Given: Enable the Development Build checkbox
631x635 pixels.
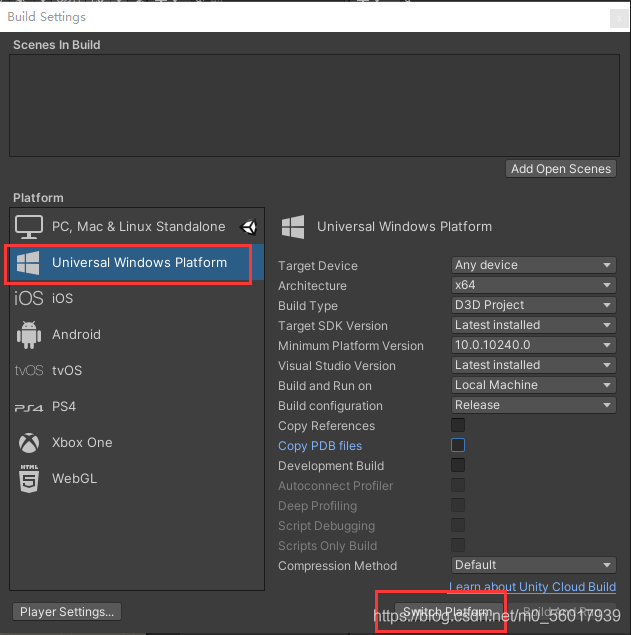Looking at the screenshot, I should tap(458, 465).
